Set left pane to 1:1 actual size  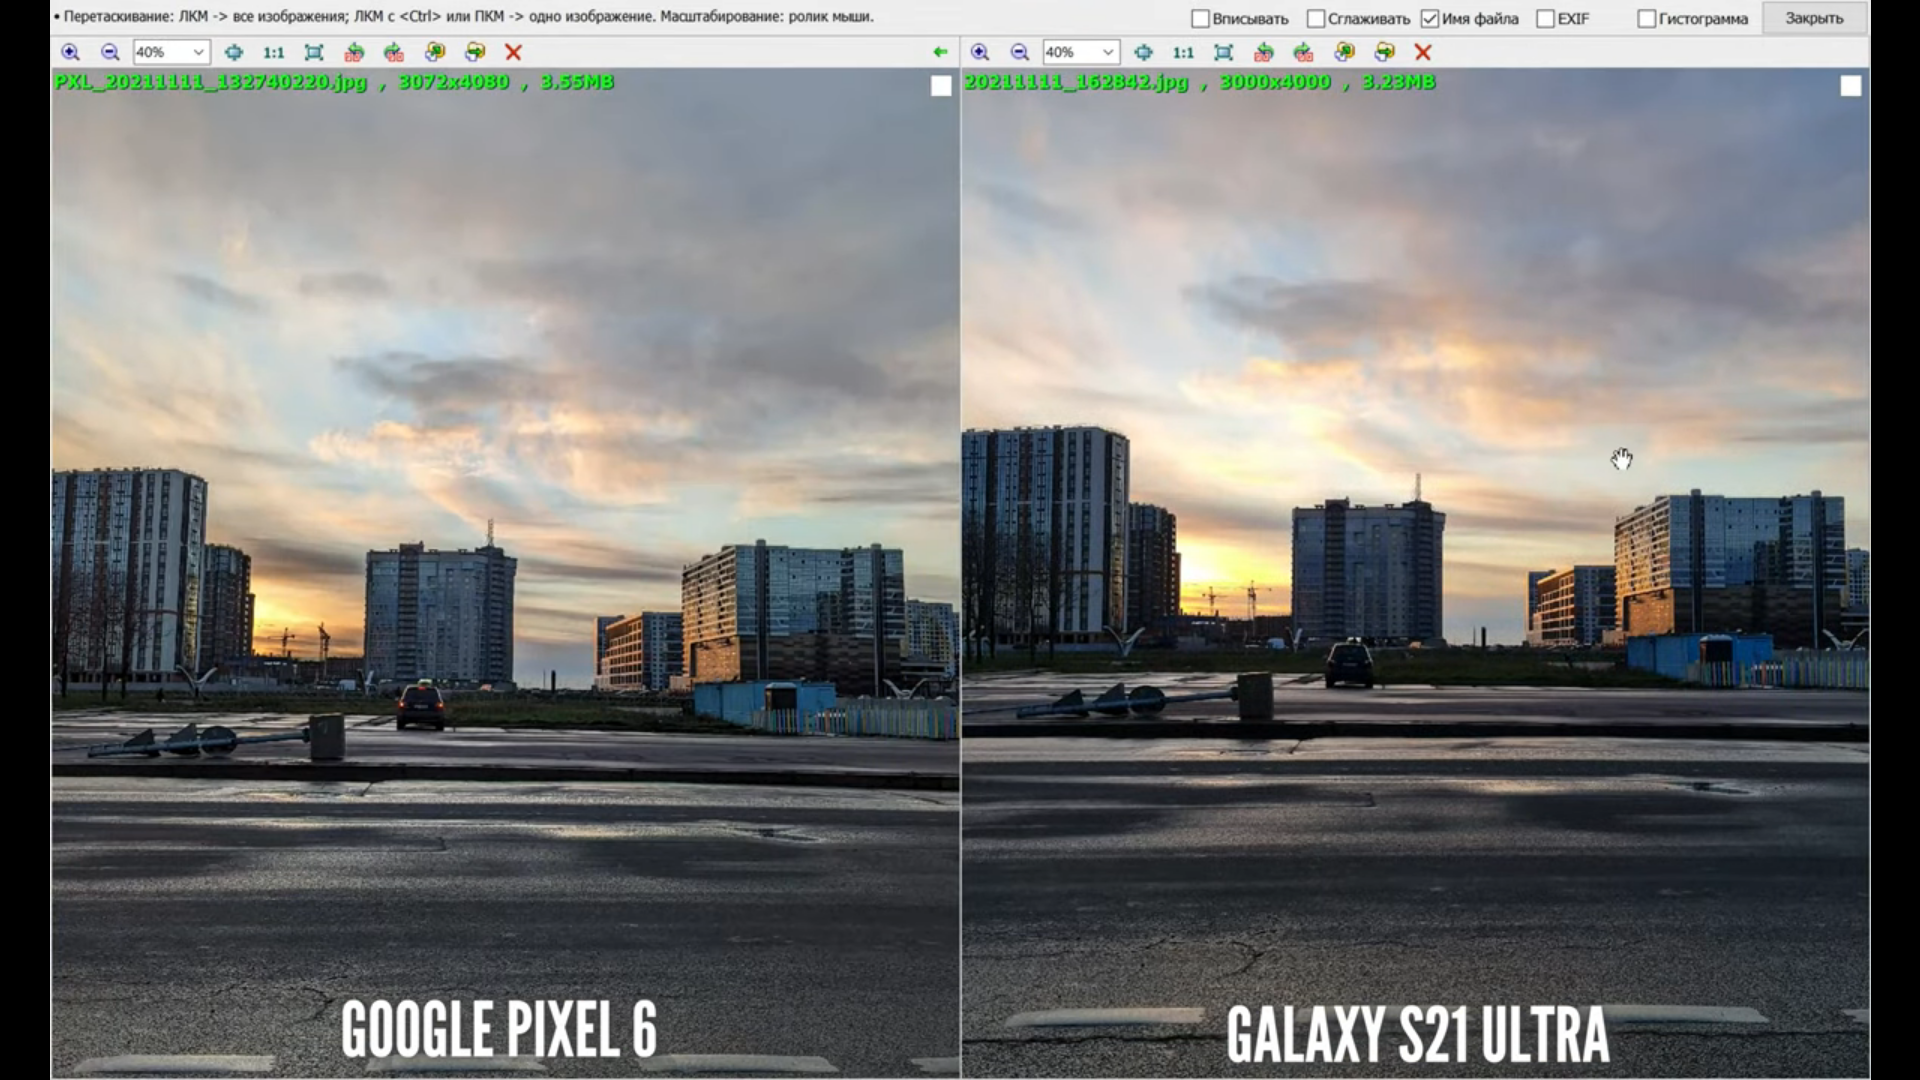tap(273, 52)
